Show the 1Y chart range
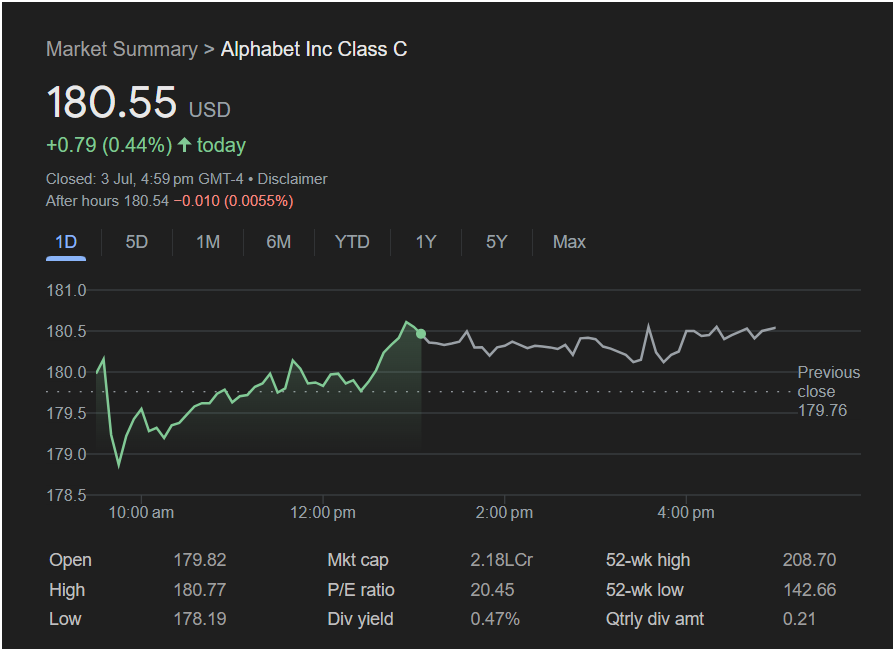 tap(426, 242)
